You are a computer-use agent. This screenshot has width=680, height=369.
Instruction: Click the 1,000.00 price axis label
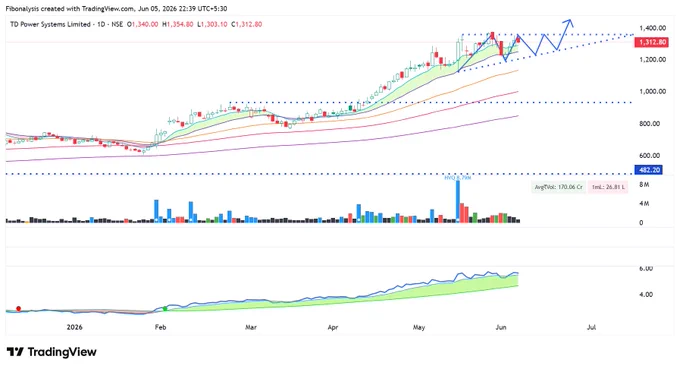coord(653,91)
